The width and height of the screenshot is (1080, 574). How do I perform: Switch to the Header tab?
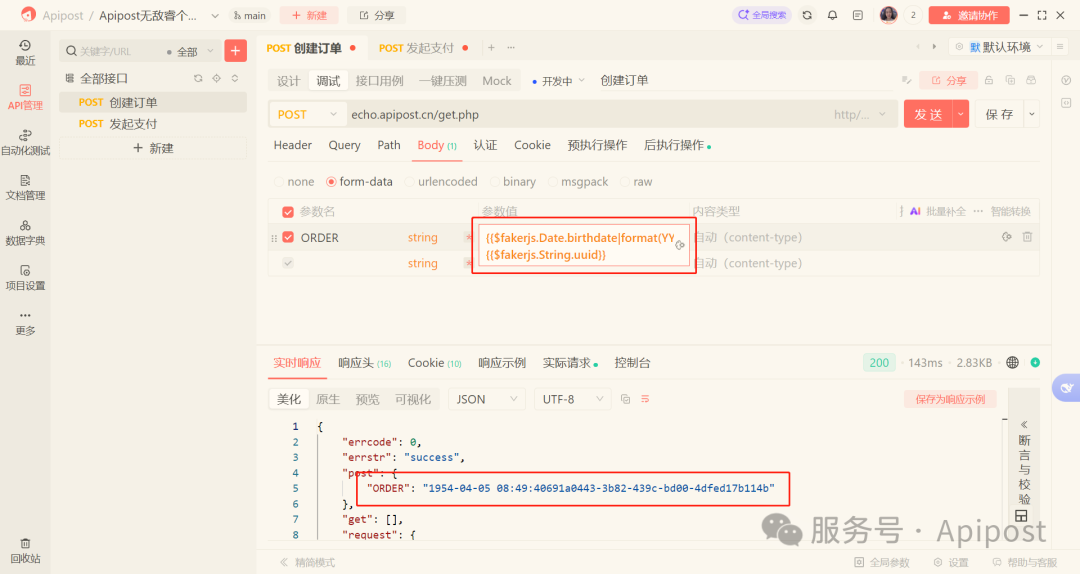(x=293, y=145)
